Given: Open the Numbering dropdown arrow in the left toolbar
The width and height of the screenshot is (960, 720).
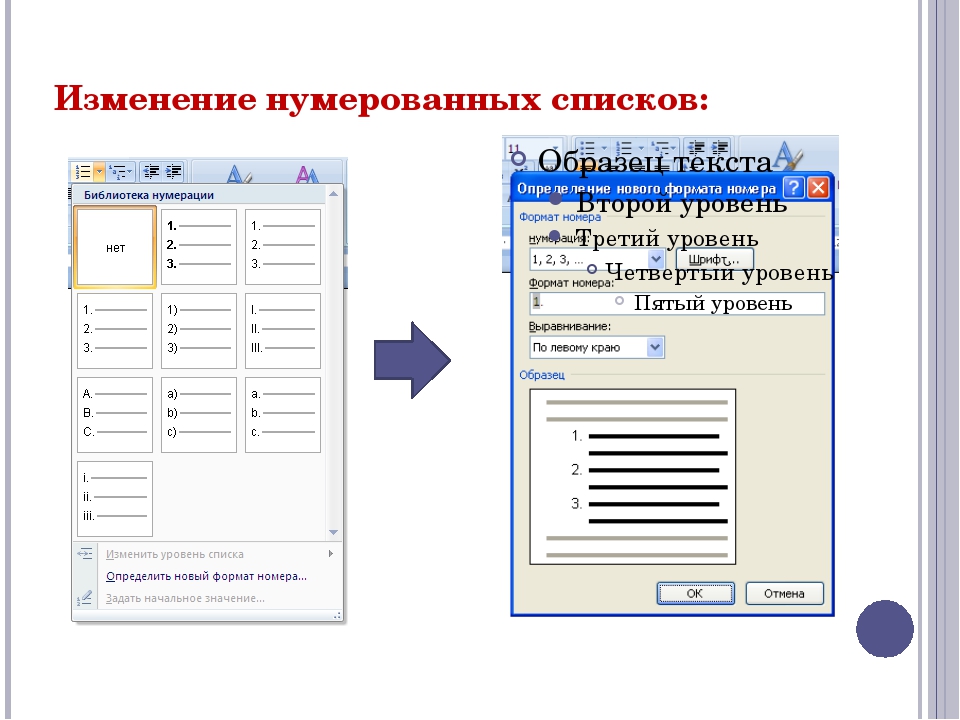Looking at the screenshot, I should (x=99, y=172).
